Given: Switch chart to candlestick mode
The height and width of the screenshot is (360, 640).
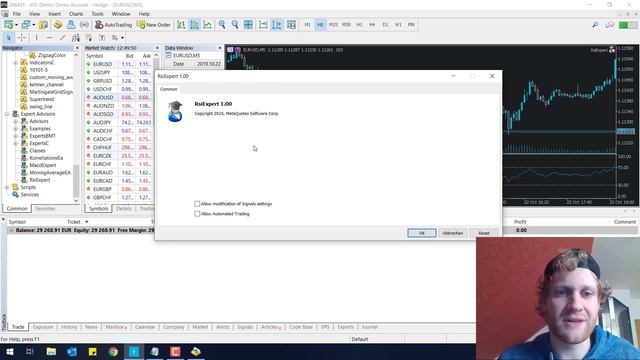Looking at the screenshot, I should [x=194, y=25].
